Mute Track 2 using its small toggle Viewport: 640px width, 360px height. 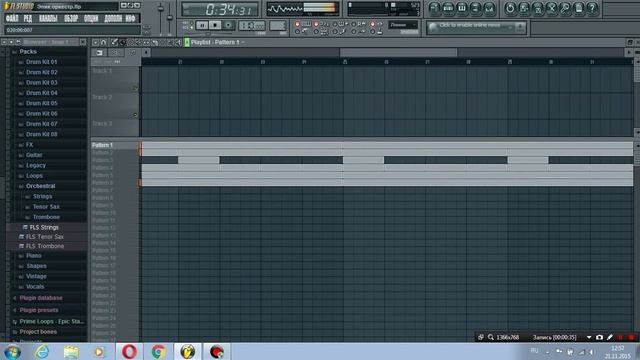point(135,115)
